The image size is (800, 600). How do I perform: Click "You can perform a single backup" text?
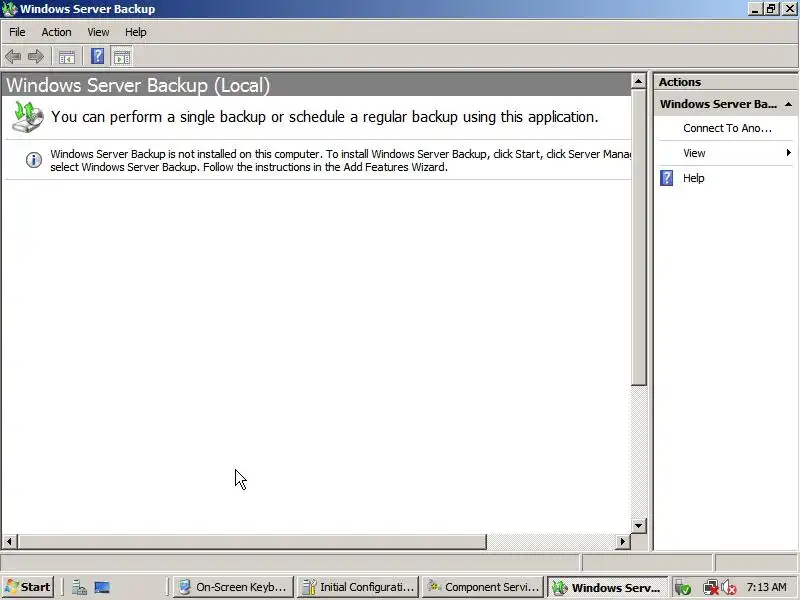point(324,117)
